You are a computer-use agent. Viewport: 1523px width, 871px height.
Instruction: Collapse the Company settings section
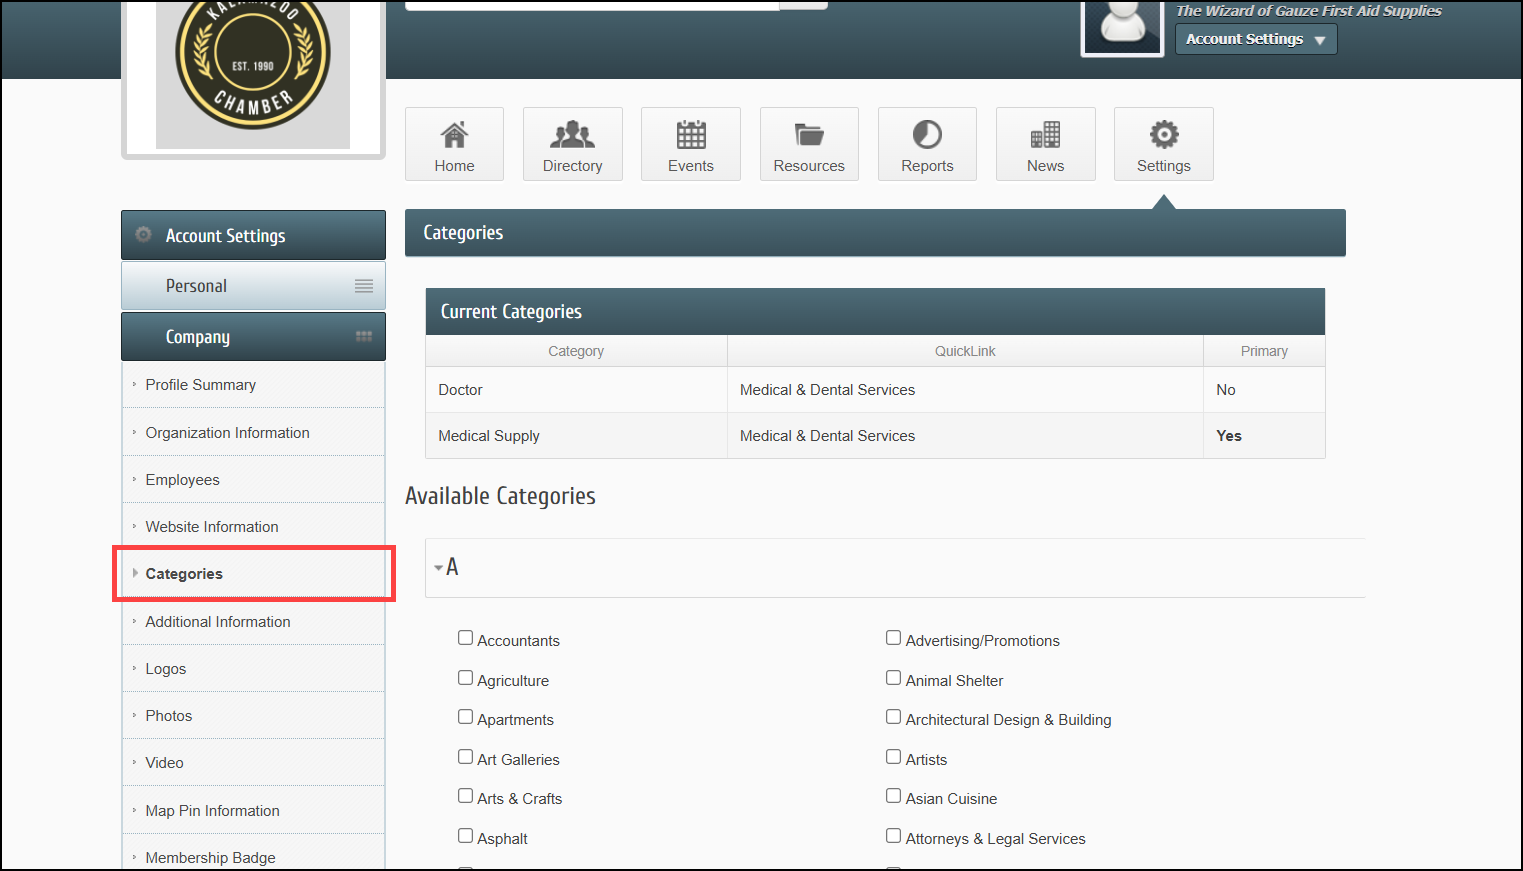[x=253, y=337]
